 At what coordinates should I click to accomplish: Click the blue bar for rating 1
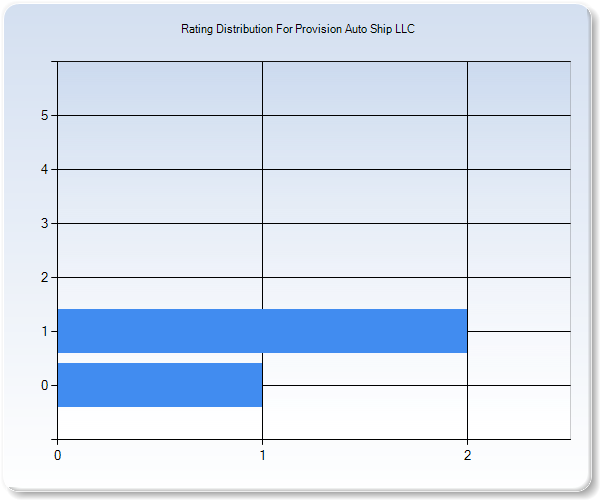(x=262, y=331)
